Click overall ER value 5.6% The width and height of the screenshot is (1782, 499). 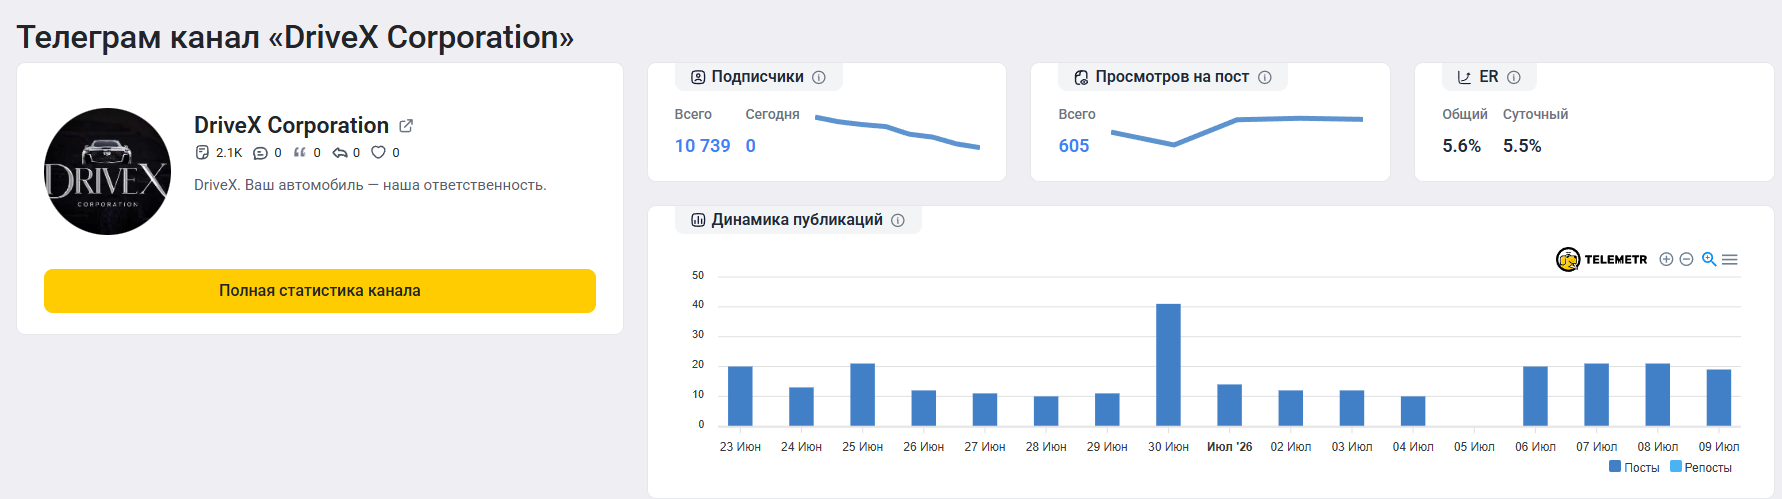(1461, 146)
